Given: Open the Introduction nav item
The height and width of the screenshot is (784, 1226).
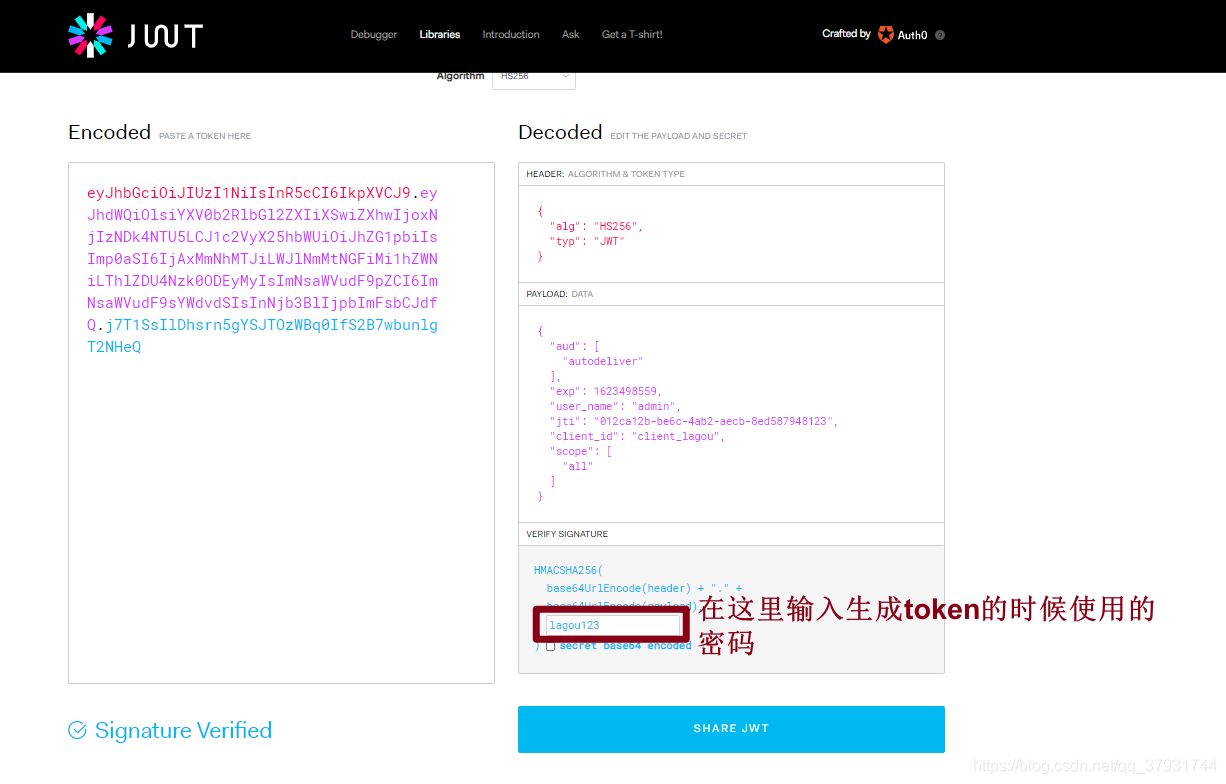Looking at the screenshot, I should click(511, 34).
